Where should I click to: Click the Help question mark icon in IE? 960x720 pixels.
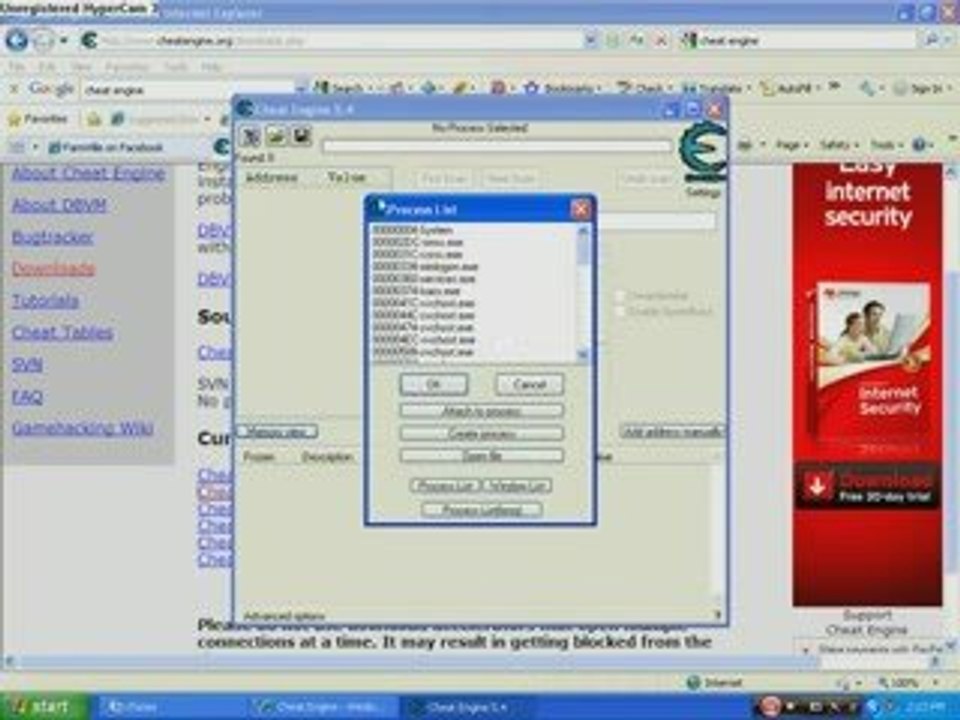(x=919, y=145)
